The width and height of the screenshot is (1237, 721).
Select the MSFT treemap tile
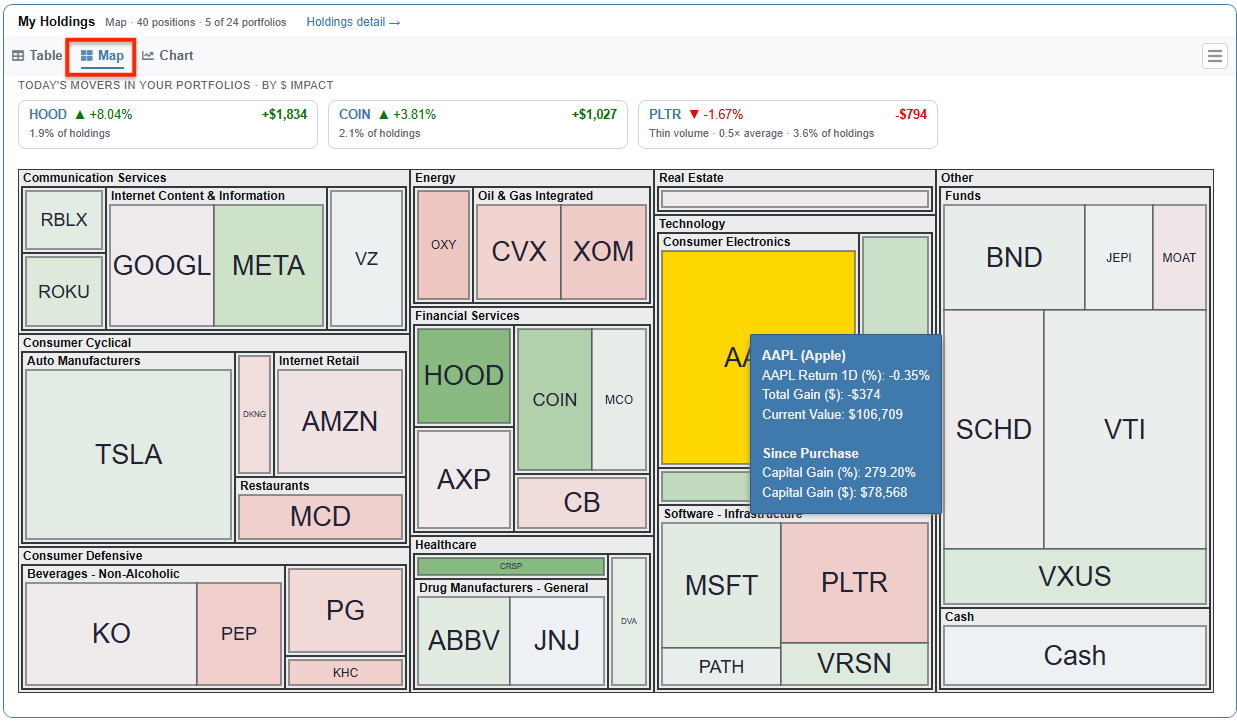point(721,585)
